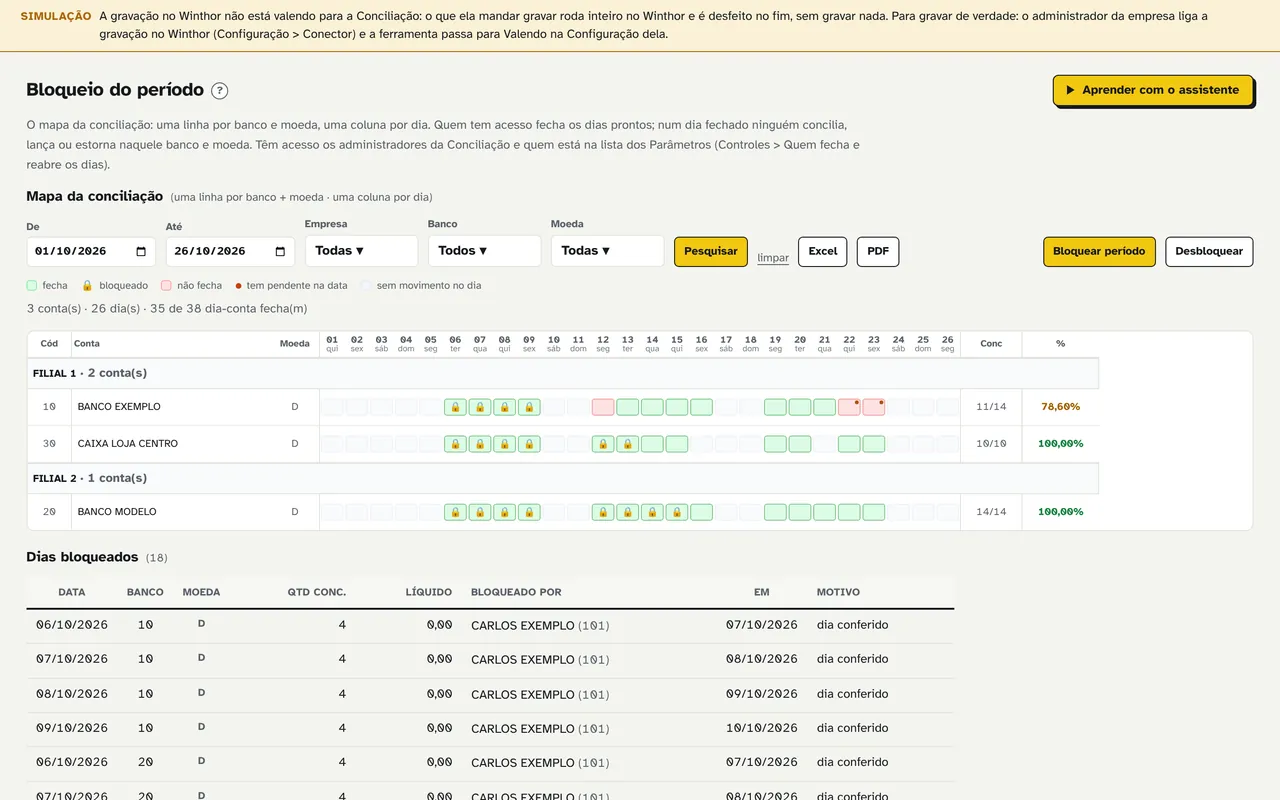This screenshot has height=800, width=1280.
Task: Click the locked day 15 cell for BANCO MODELO
Action: pyautogui.click(x=677, y=512)
